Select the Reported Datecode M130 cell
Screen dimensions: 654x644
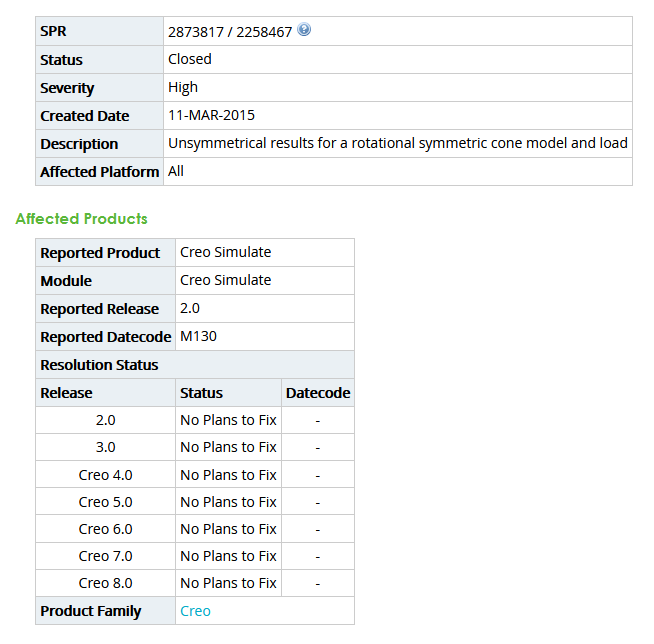click(x=198, y=336)
